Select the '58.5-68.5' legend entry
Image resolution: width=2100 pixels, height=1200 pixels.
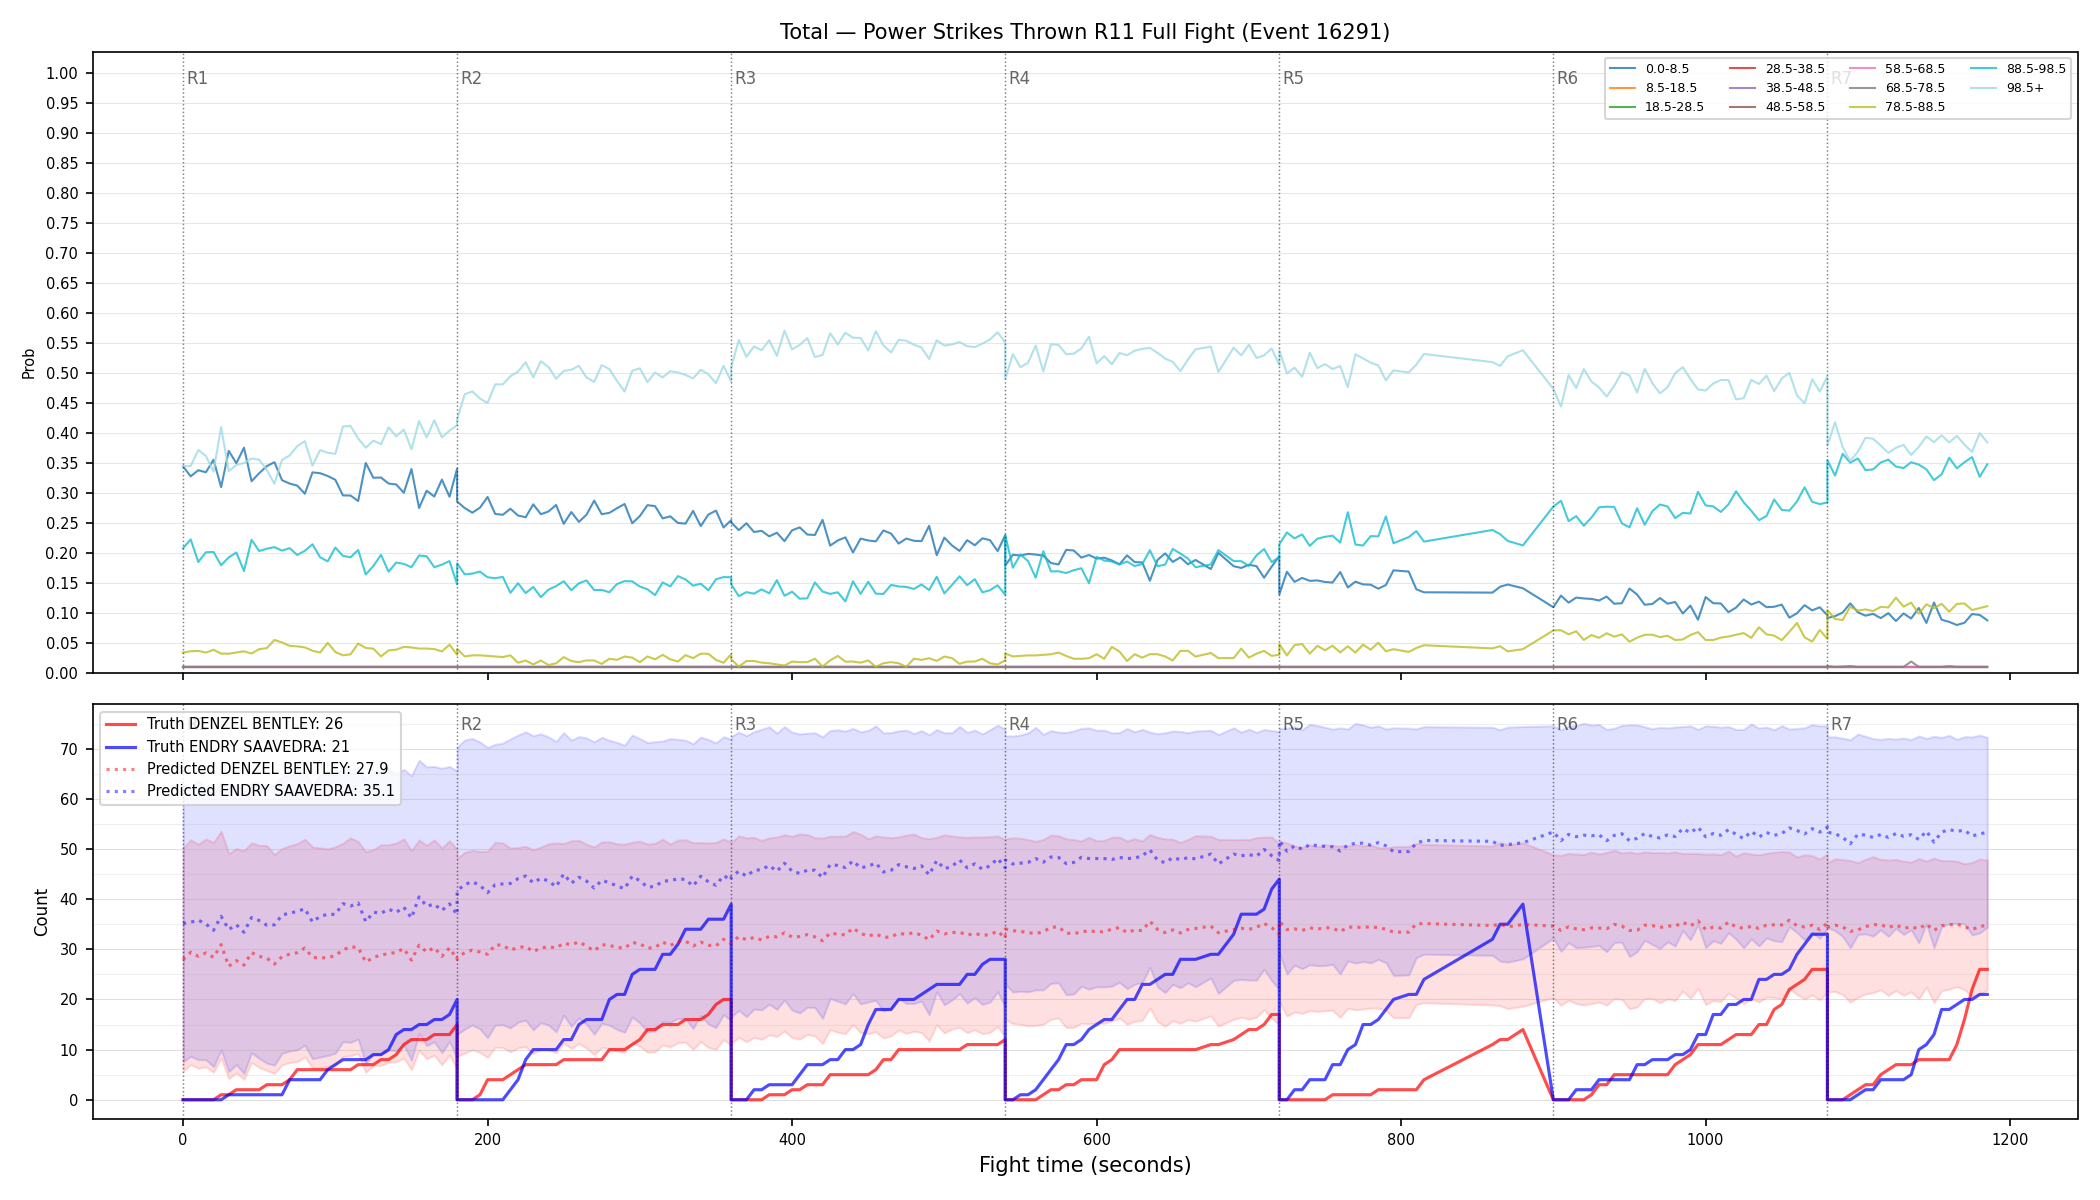[1896, 69]
